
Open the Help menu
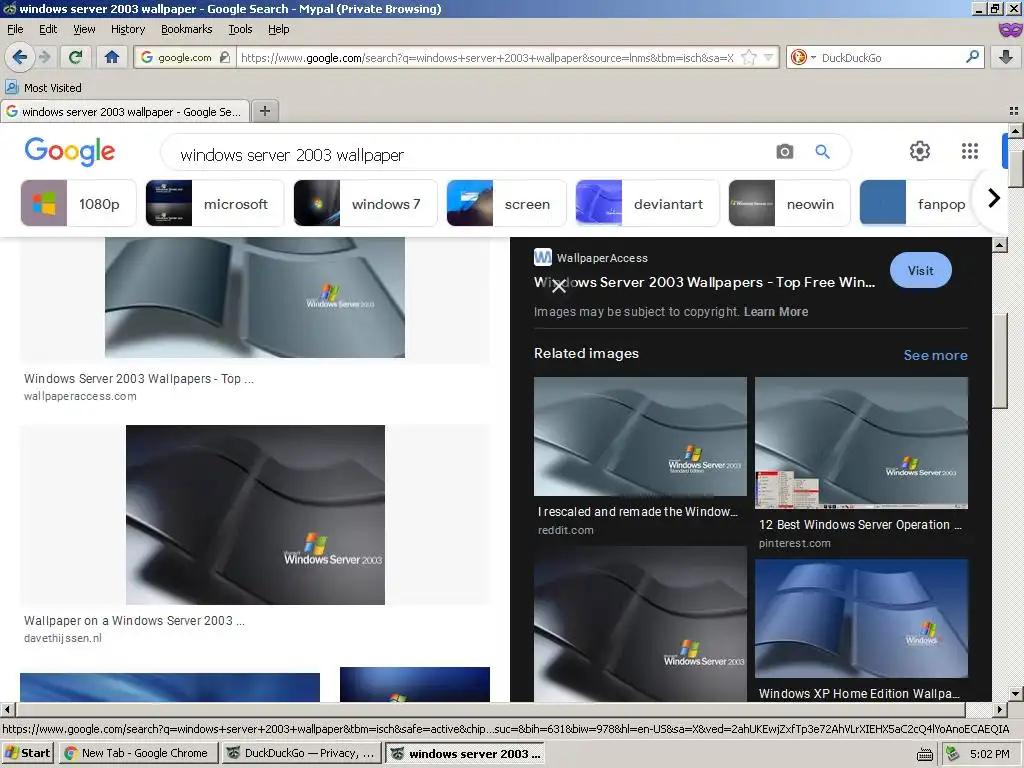coord(278,29)
